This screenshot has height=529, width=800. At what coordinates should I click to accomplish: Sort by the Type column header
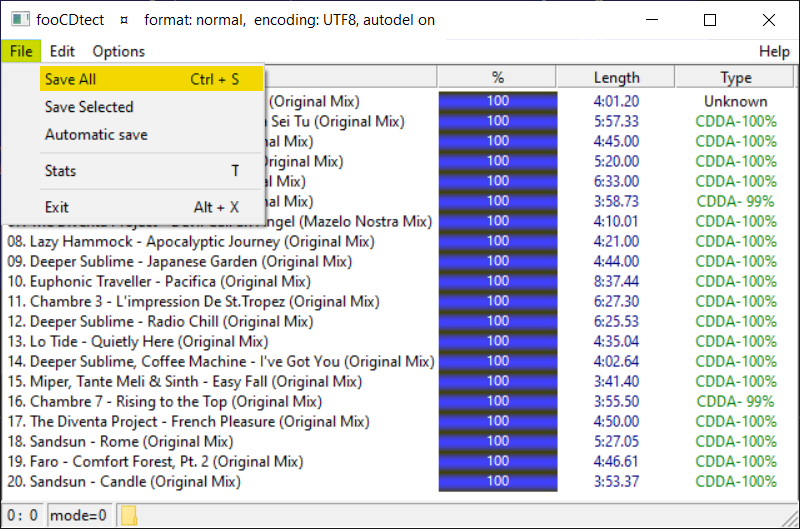click(x=735, y=77)
